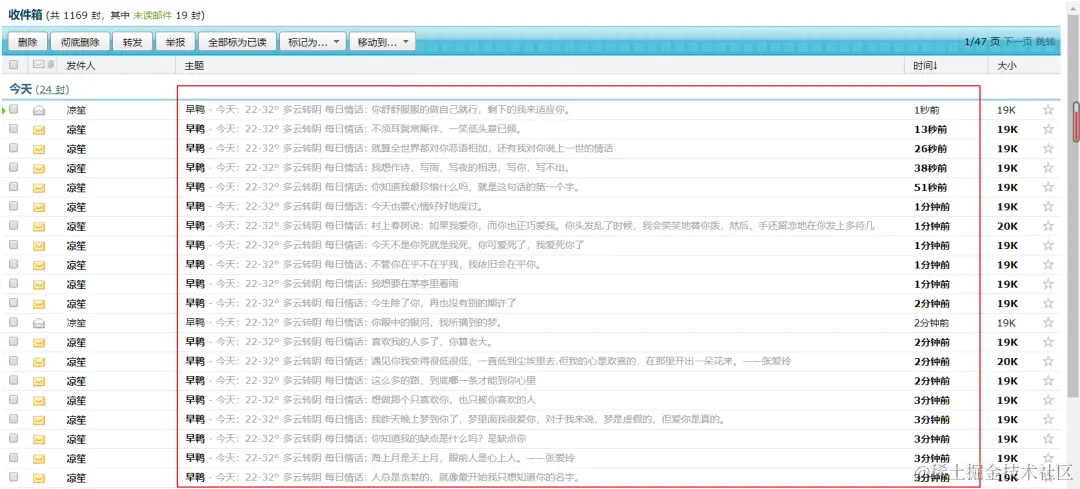Image resolution: width=1080 pixels, height=489 pixels.
Task: Star the 不管你在乎不在乎我 email
Action: pyautogui.click(x=1048, y=264)
